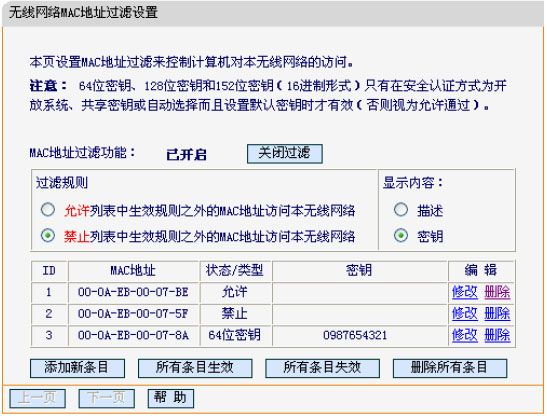
Task: Click the key value 0987654321
Action: [355, 335]
